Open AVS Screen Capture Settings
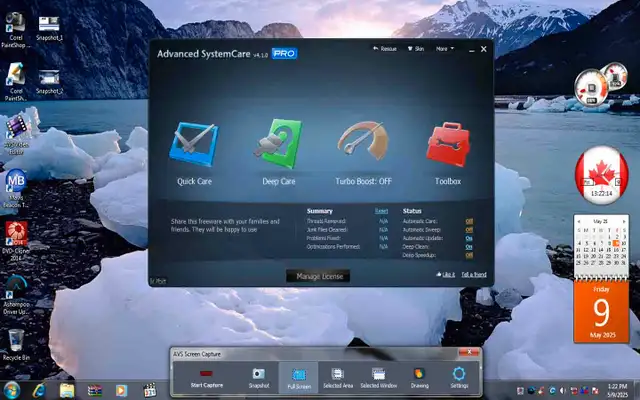Image resolution: width=640 pixels, height=400 pixels. click(x=459, y=378)
